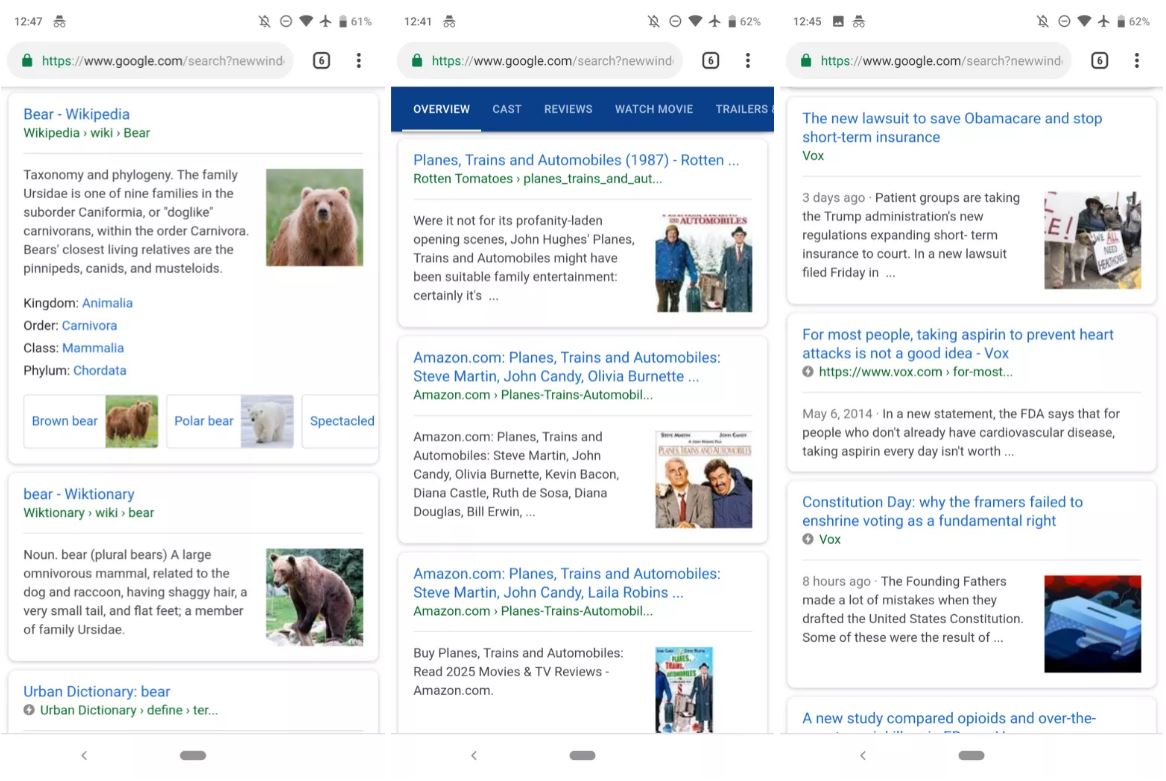This screenshot has width=1166, height=781.
Task: Click the Chordata phylum link
Action: (x=100, y=370)
